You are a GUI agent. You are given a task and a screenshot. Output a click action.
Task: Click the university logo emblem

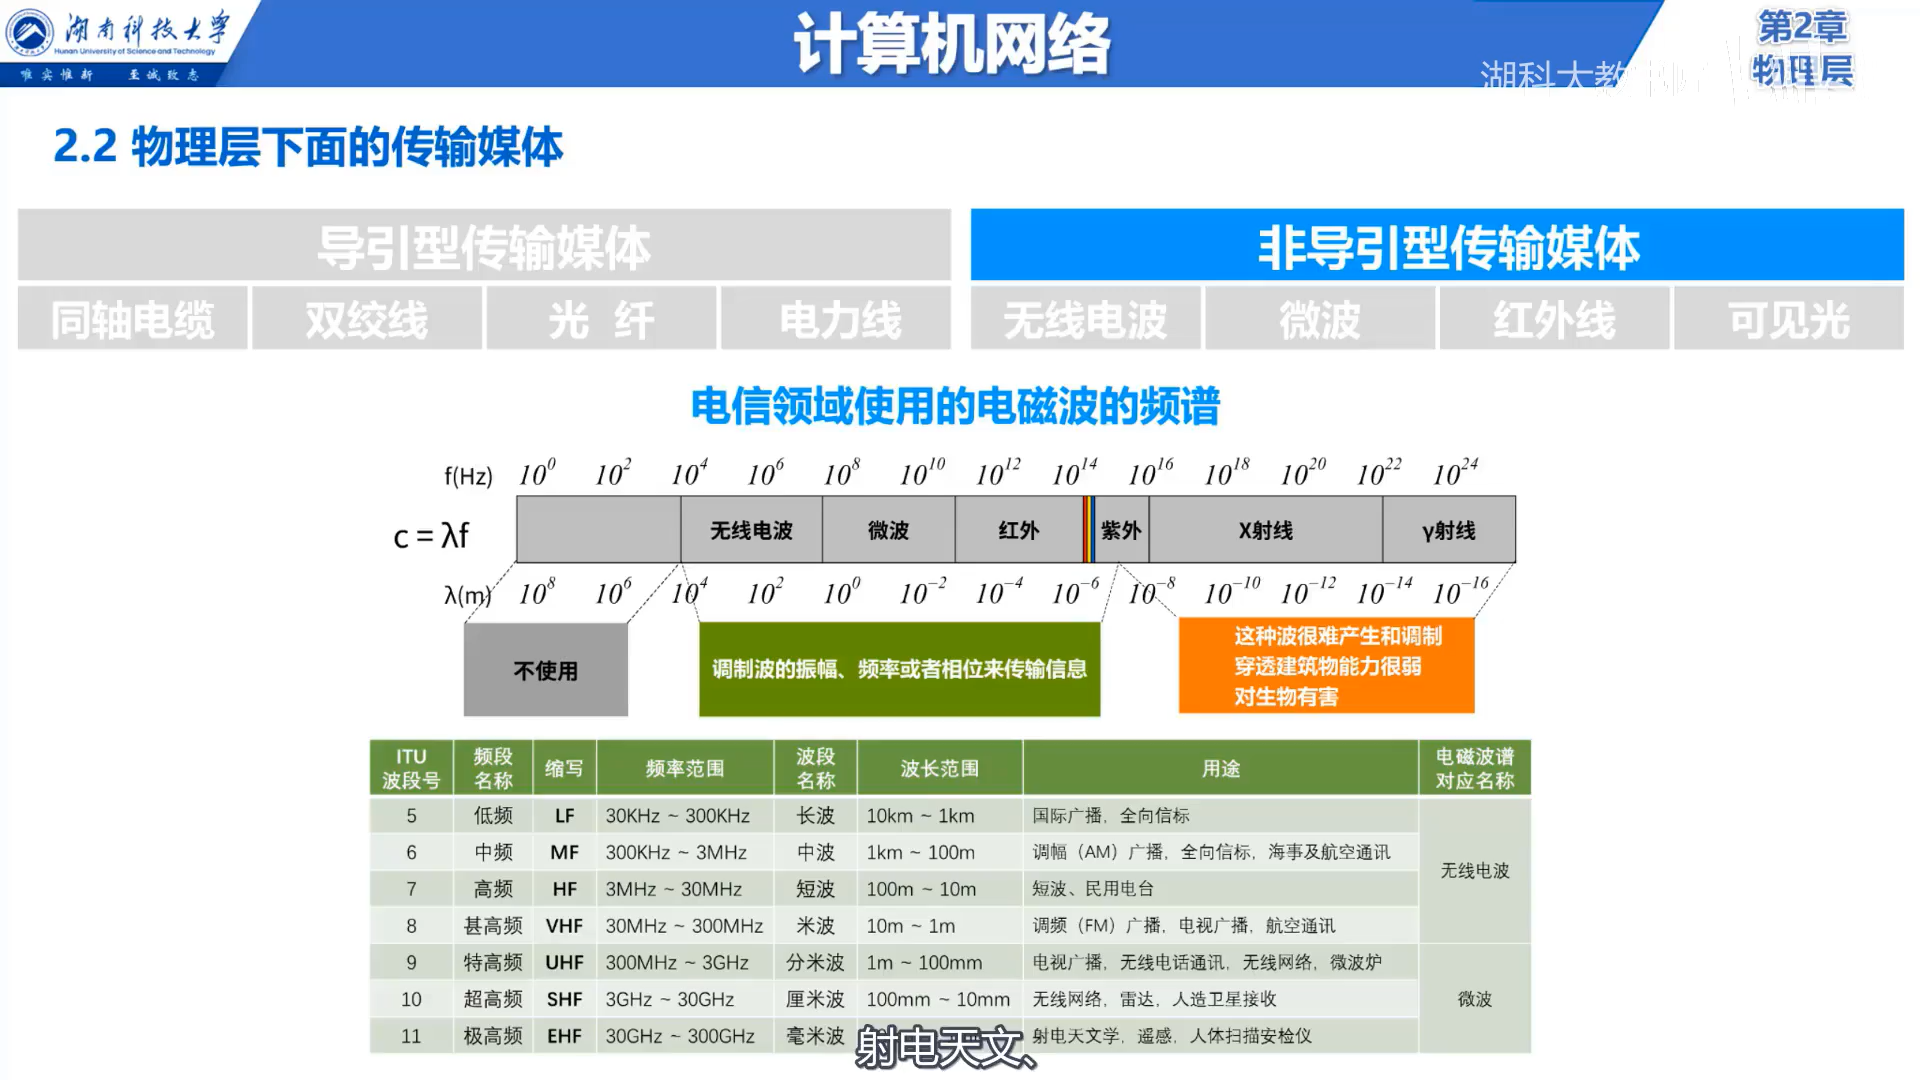[30, 32]
